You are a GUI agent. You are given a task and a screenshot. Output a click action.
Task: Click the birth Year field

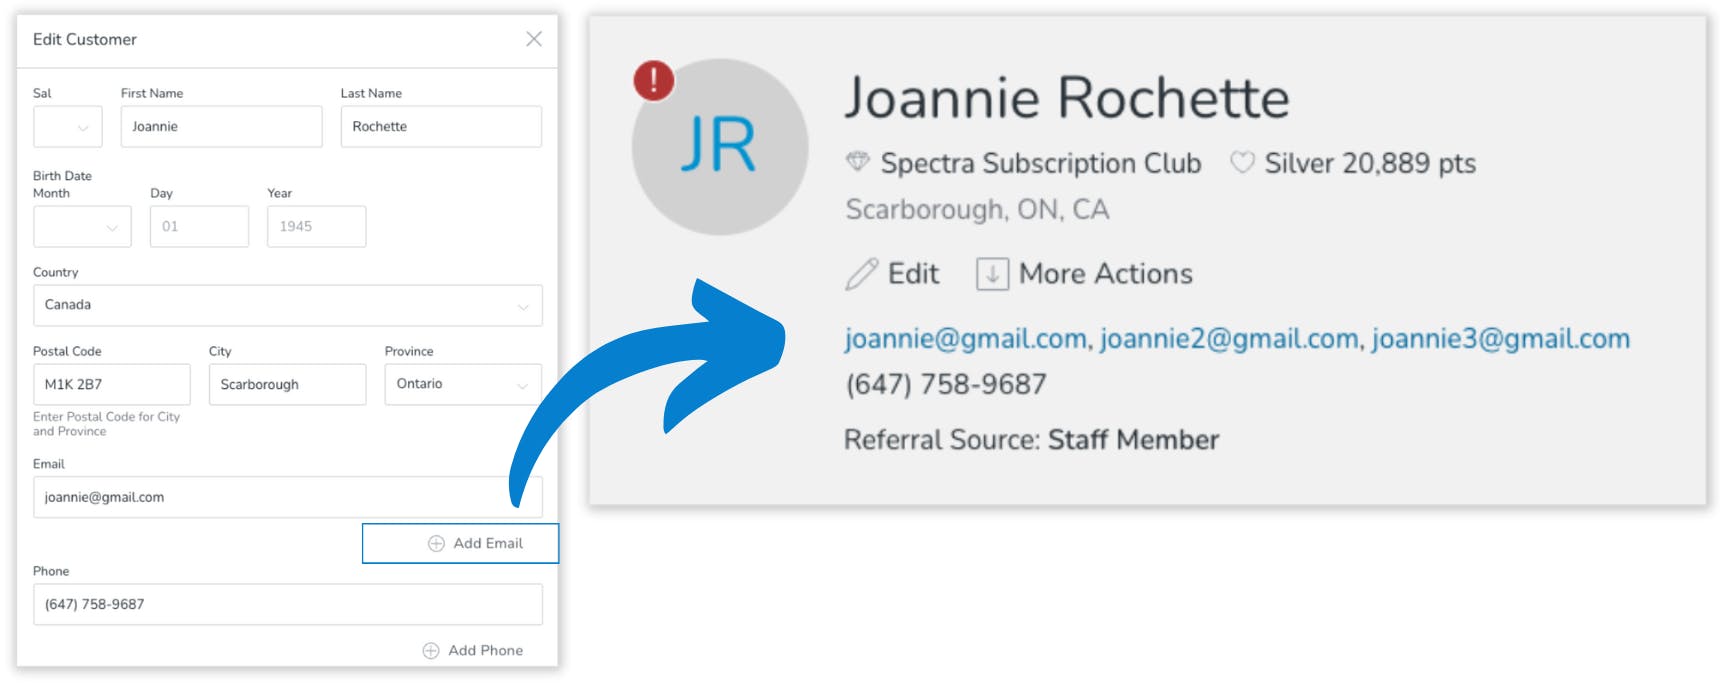[x=316, y=227]
